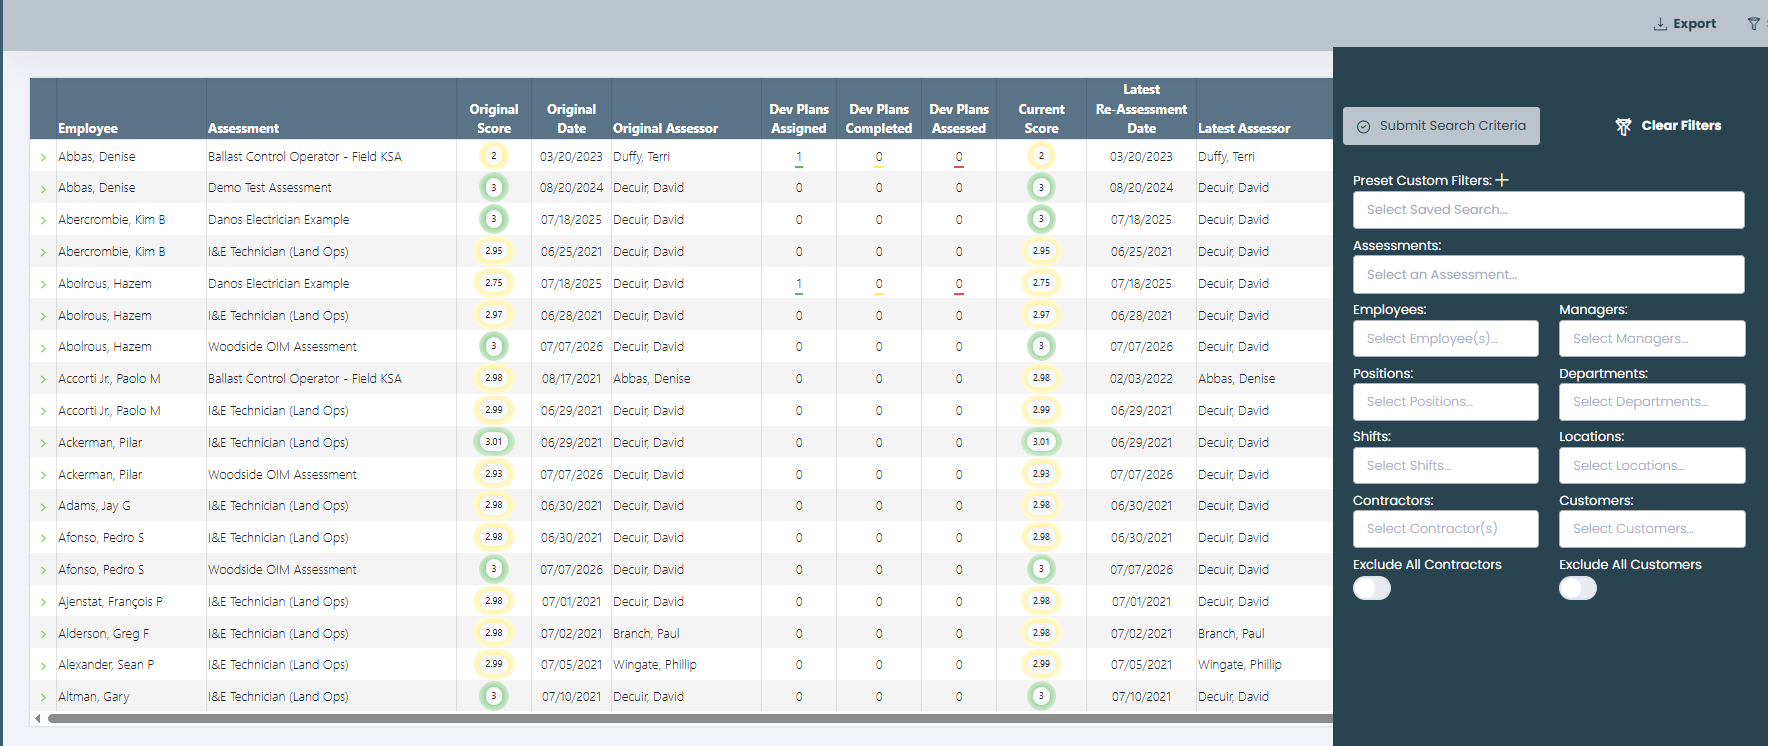Viewport: 1768px width, 746px height.
Task: Click the re-assessment date 02/03/2022
Action: (1141, 379)
